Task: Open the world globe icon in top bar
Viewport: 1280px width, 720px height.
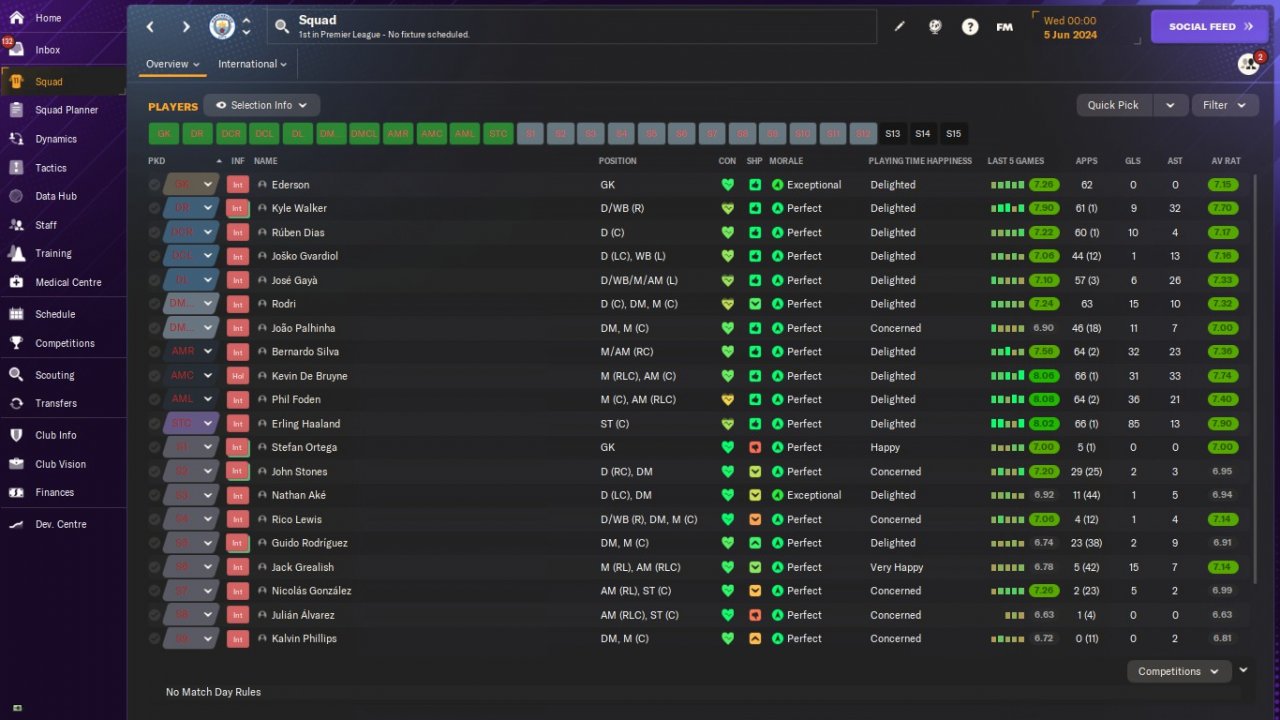Action: pyautogui.click(x=935, y=27)
